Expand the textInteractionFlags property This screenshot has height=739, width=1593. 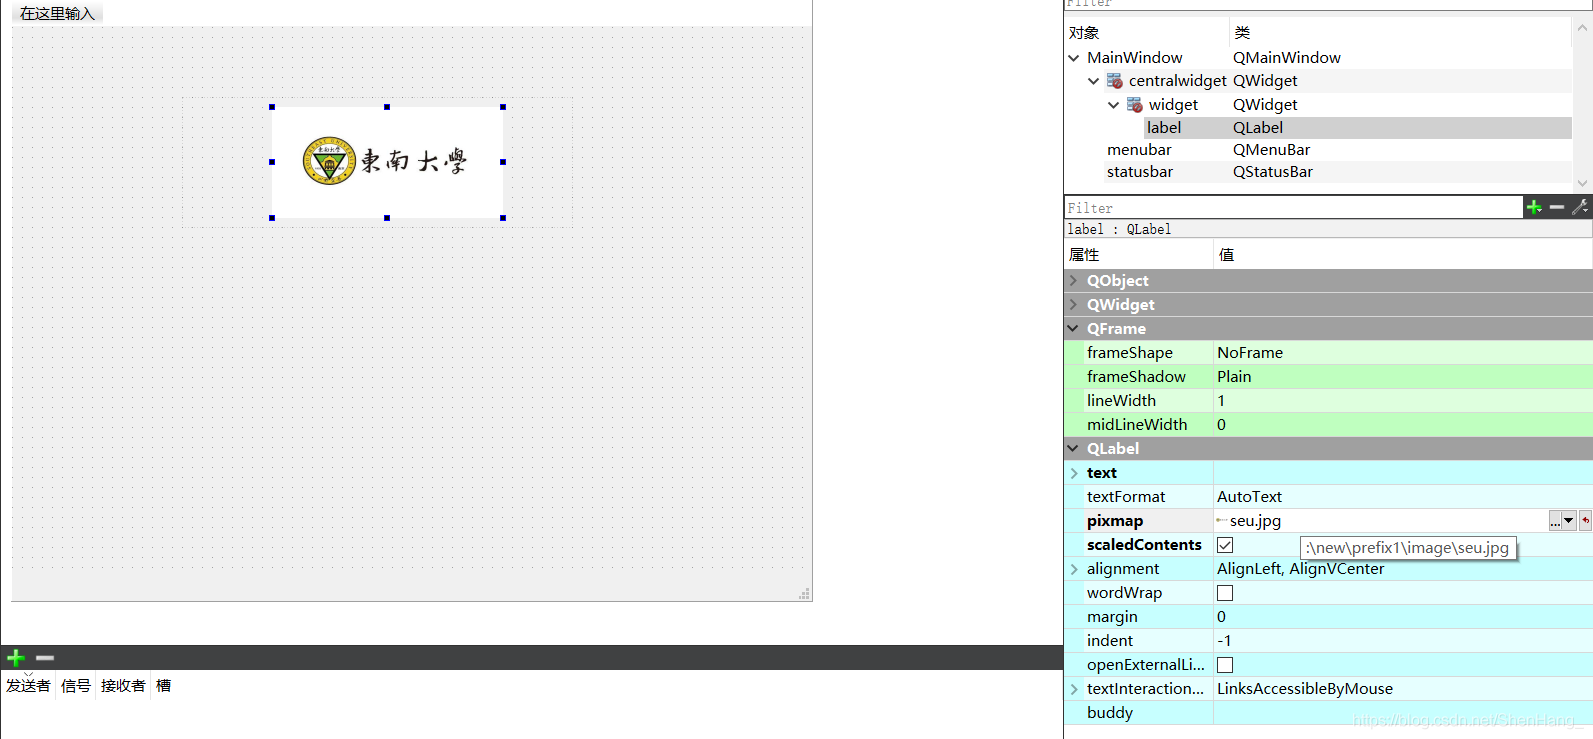(1074, 689)
